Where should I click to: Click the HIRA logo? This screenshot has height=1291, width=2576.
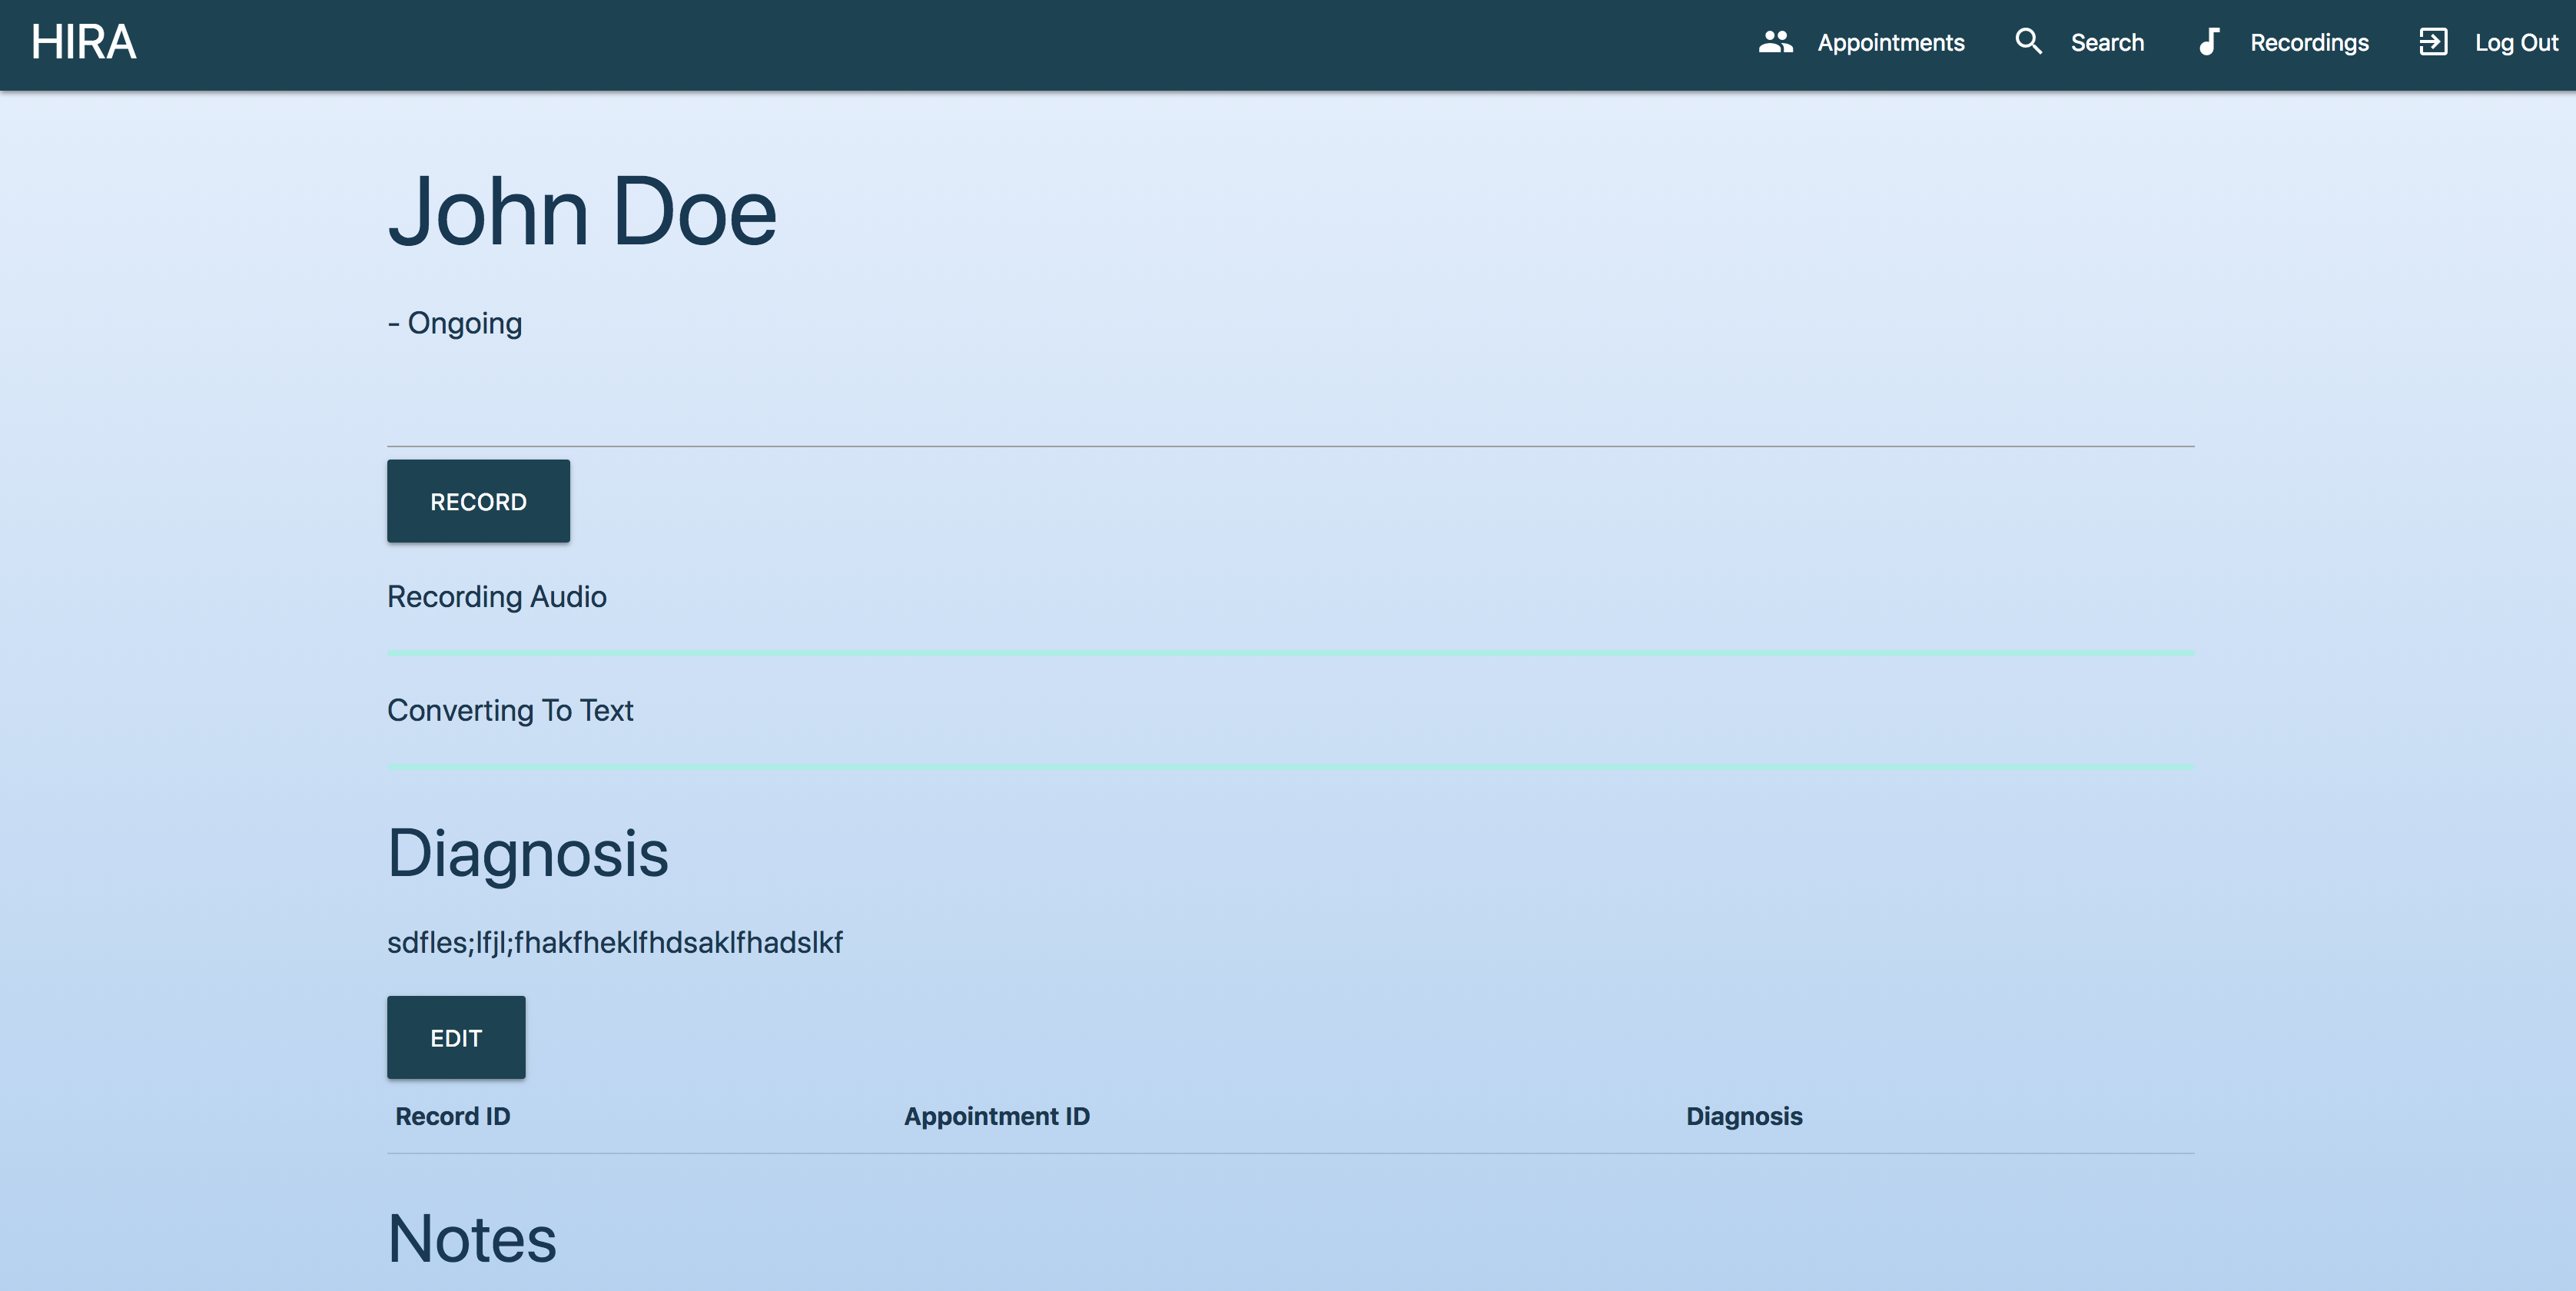tap(83, 43)
